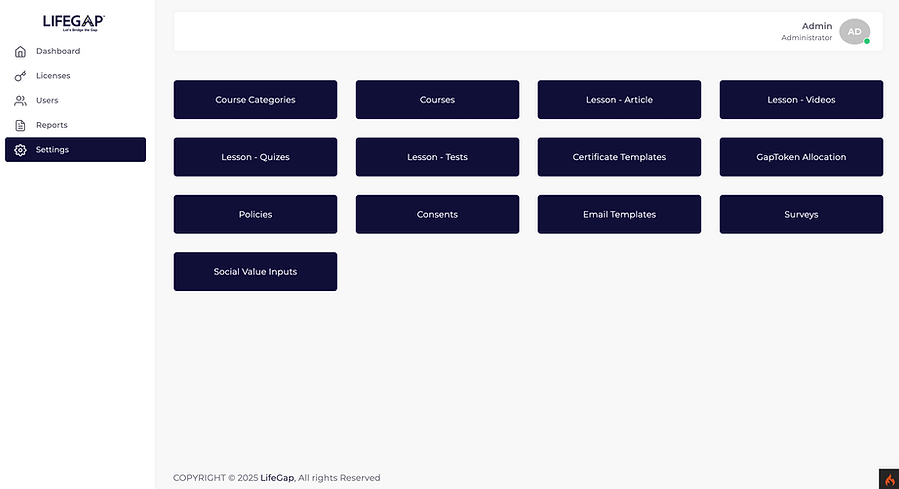
Task: Click the Licenses key icon
Action: click(20, 76)
